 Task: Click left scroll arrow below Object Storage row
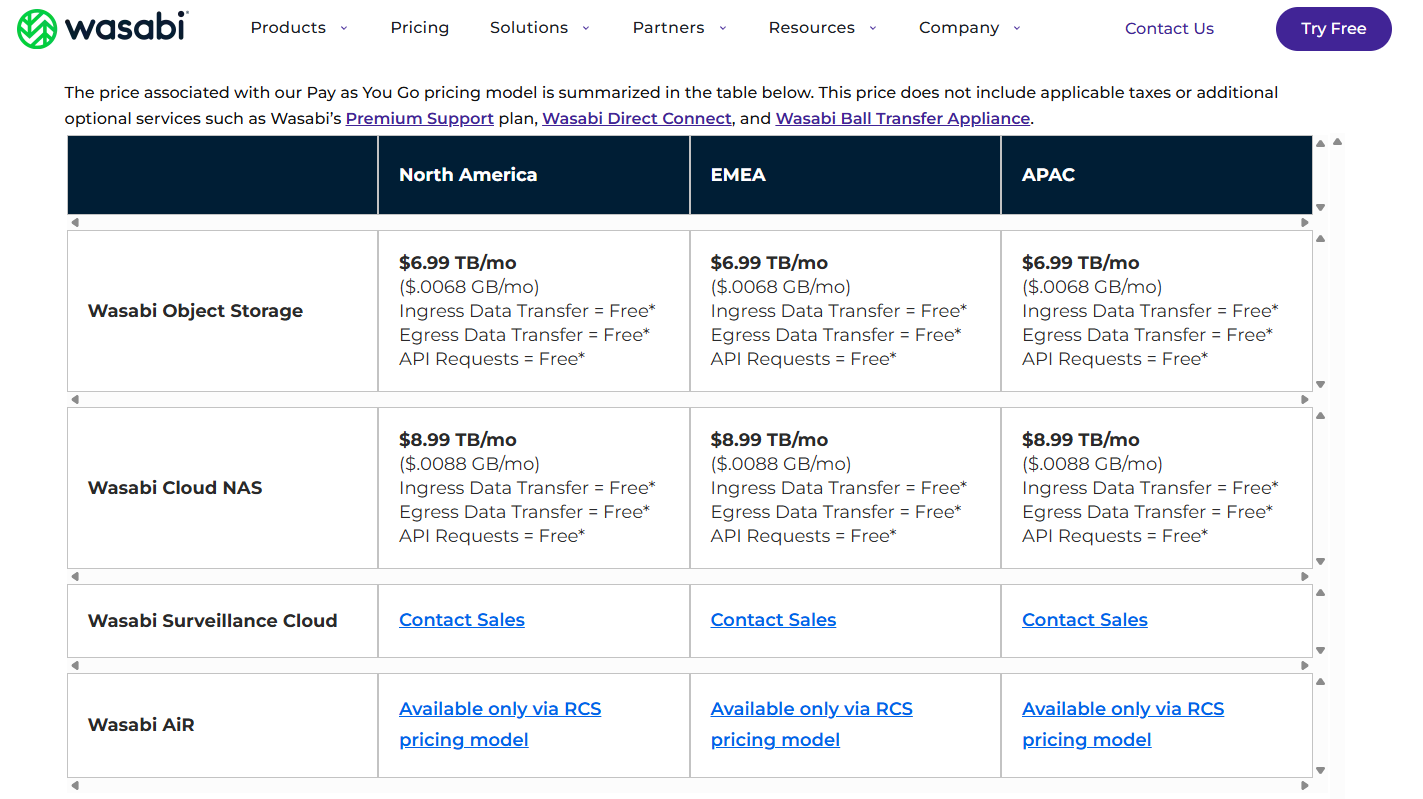pos(75,400)
